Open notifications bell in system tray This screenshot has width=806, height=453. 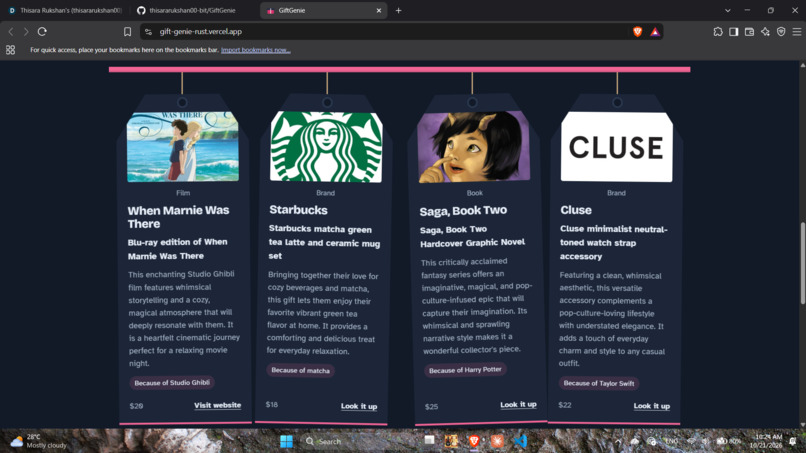pos(793,441)
